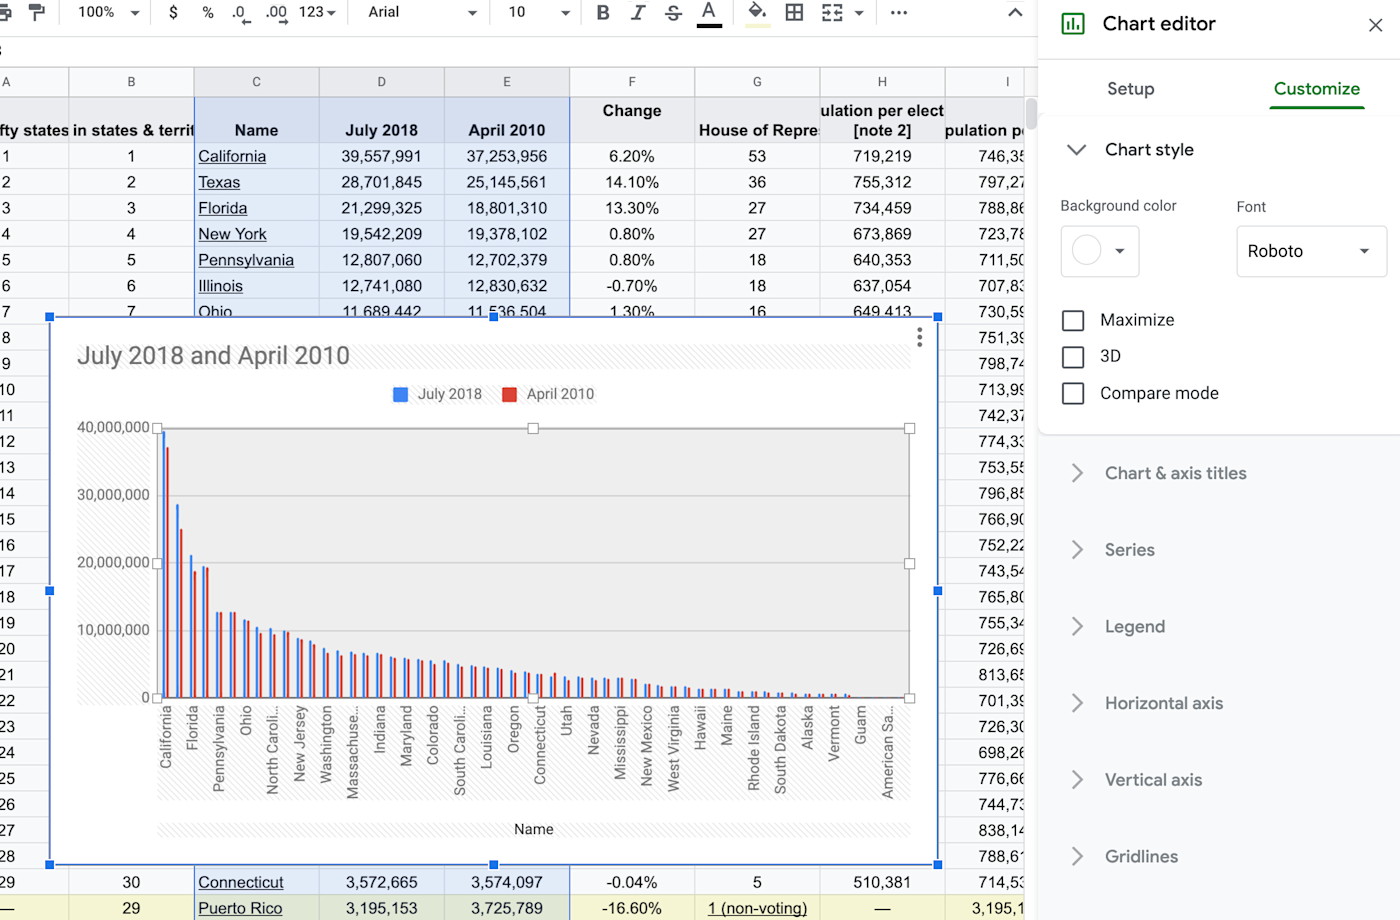1400x920 pixels.
Task: Select the Customize tab
Action: click(x=1316, y=89)
